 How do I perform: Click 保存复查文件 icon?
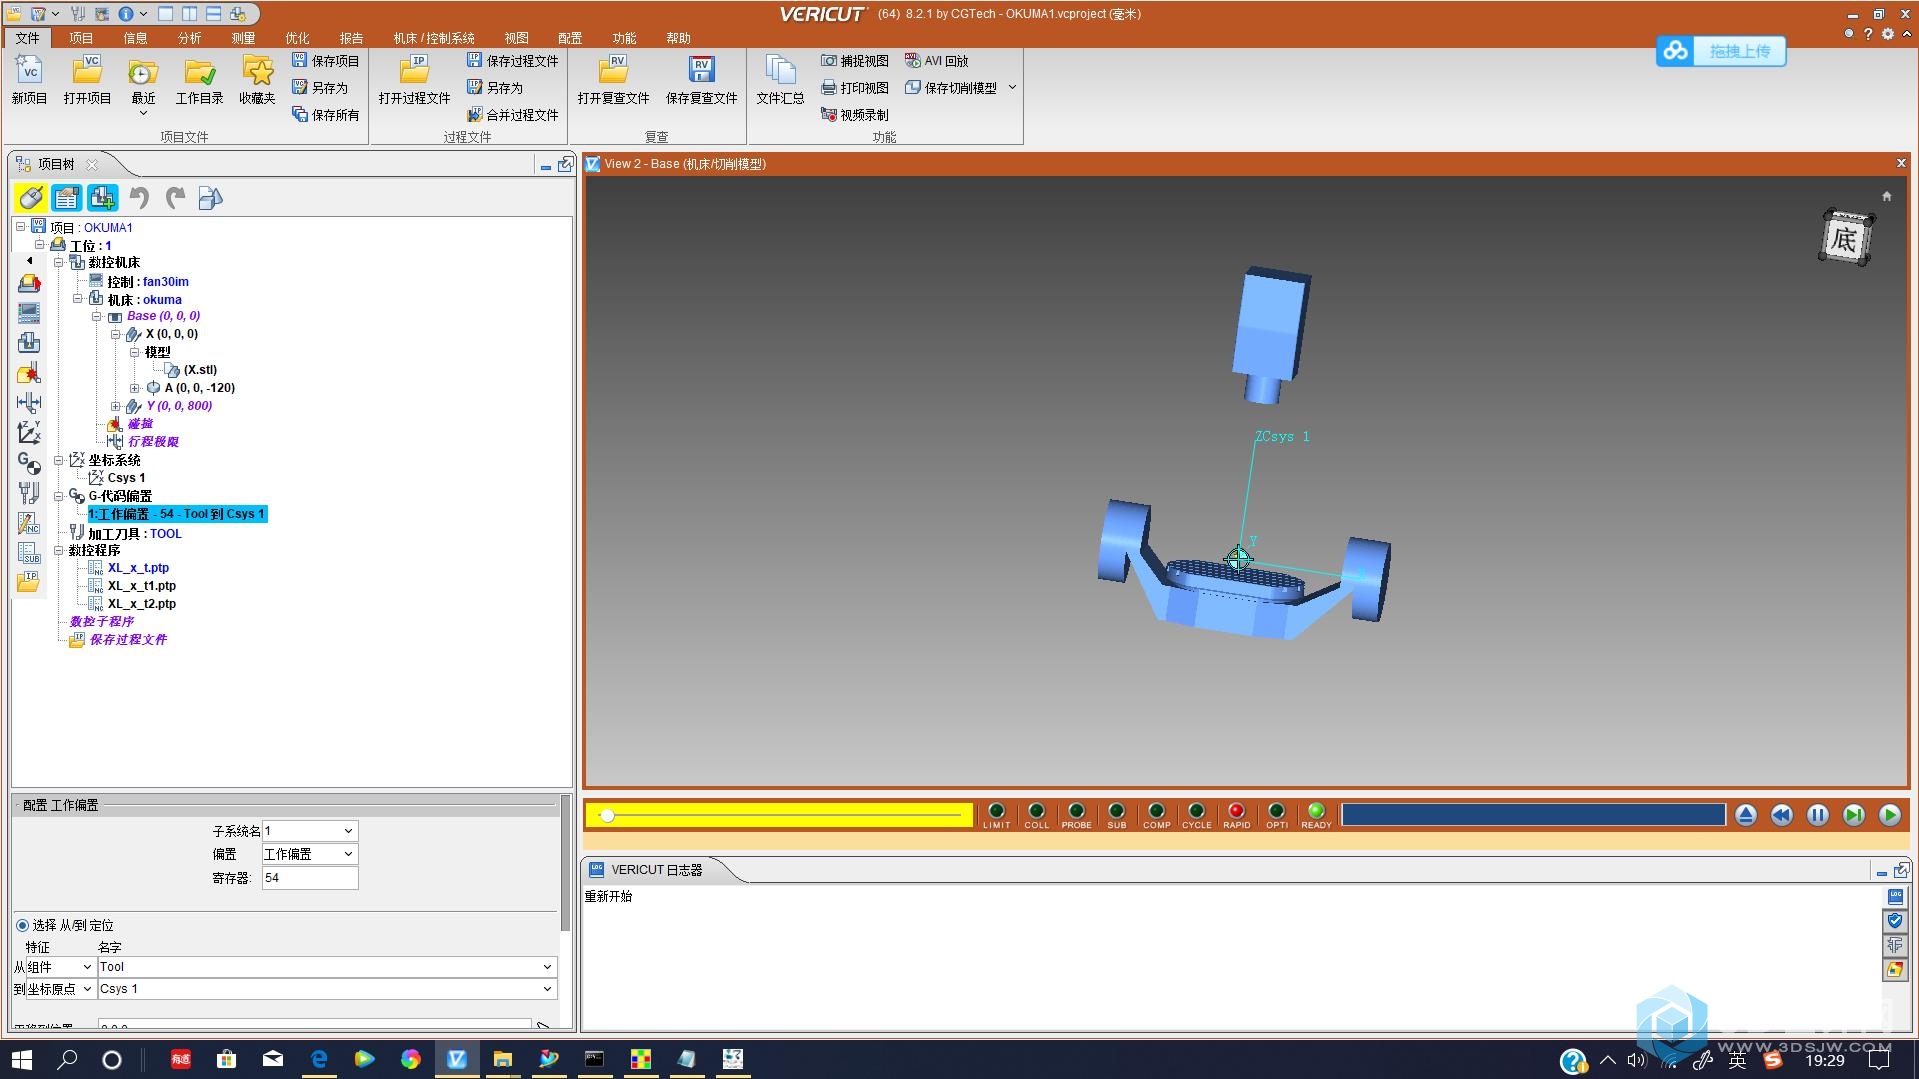coord(701,80)
